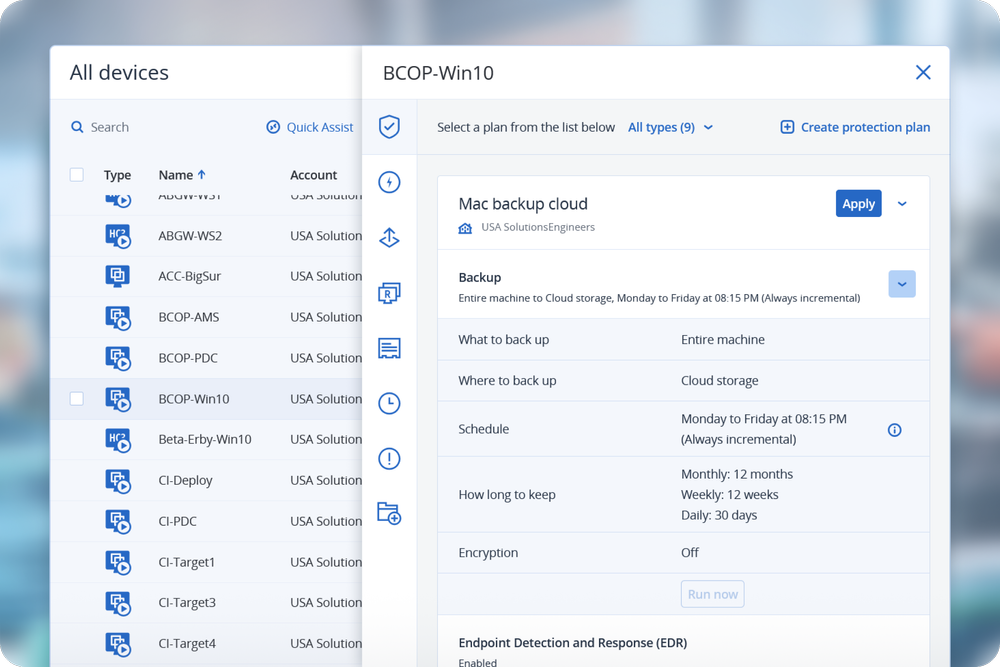Click the Type column header
This screenshot has width=1000, height=667.
(117, 175)
